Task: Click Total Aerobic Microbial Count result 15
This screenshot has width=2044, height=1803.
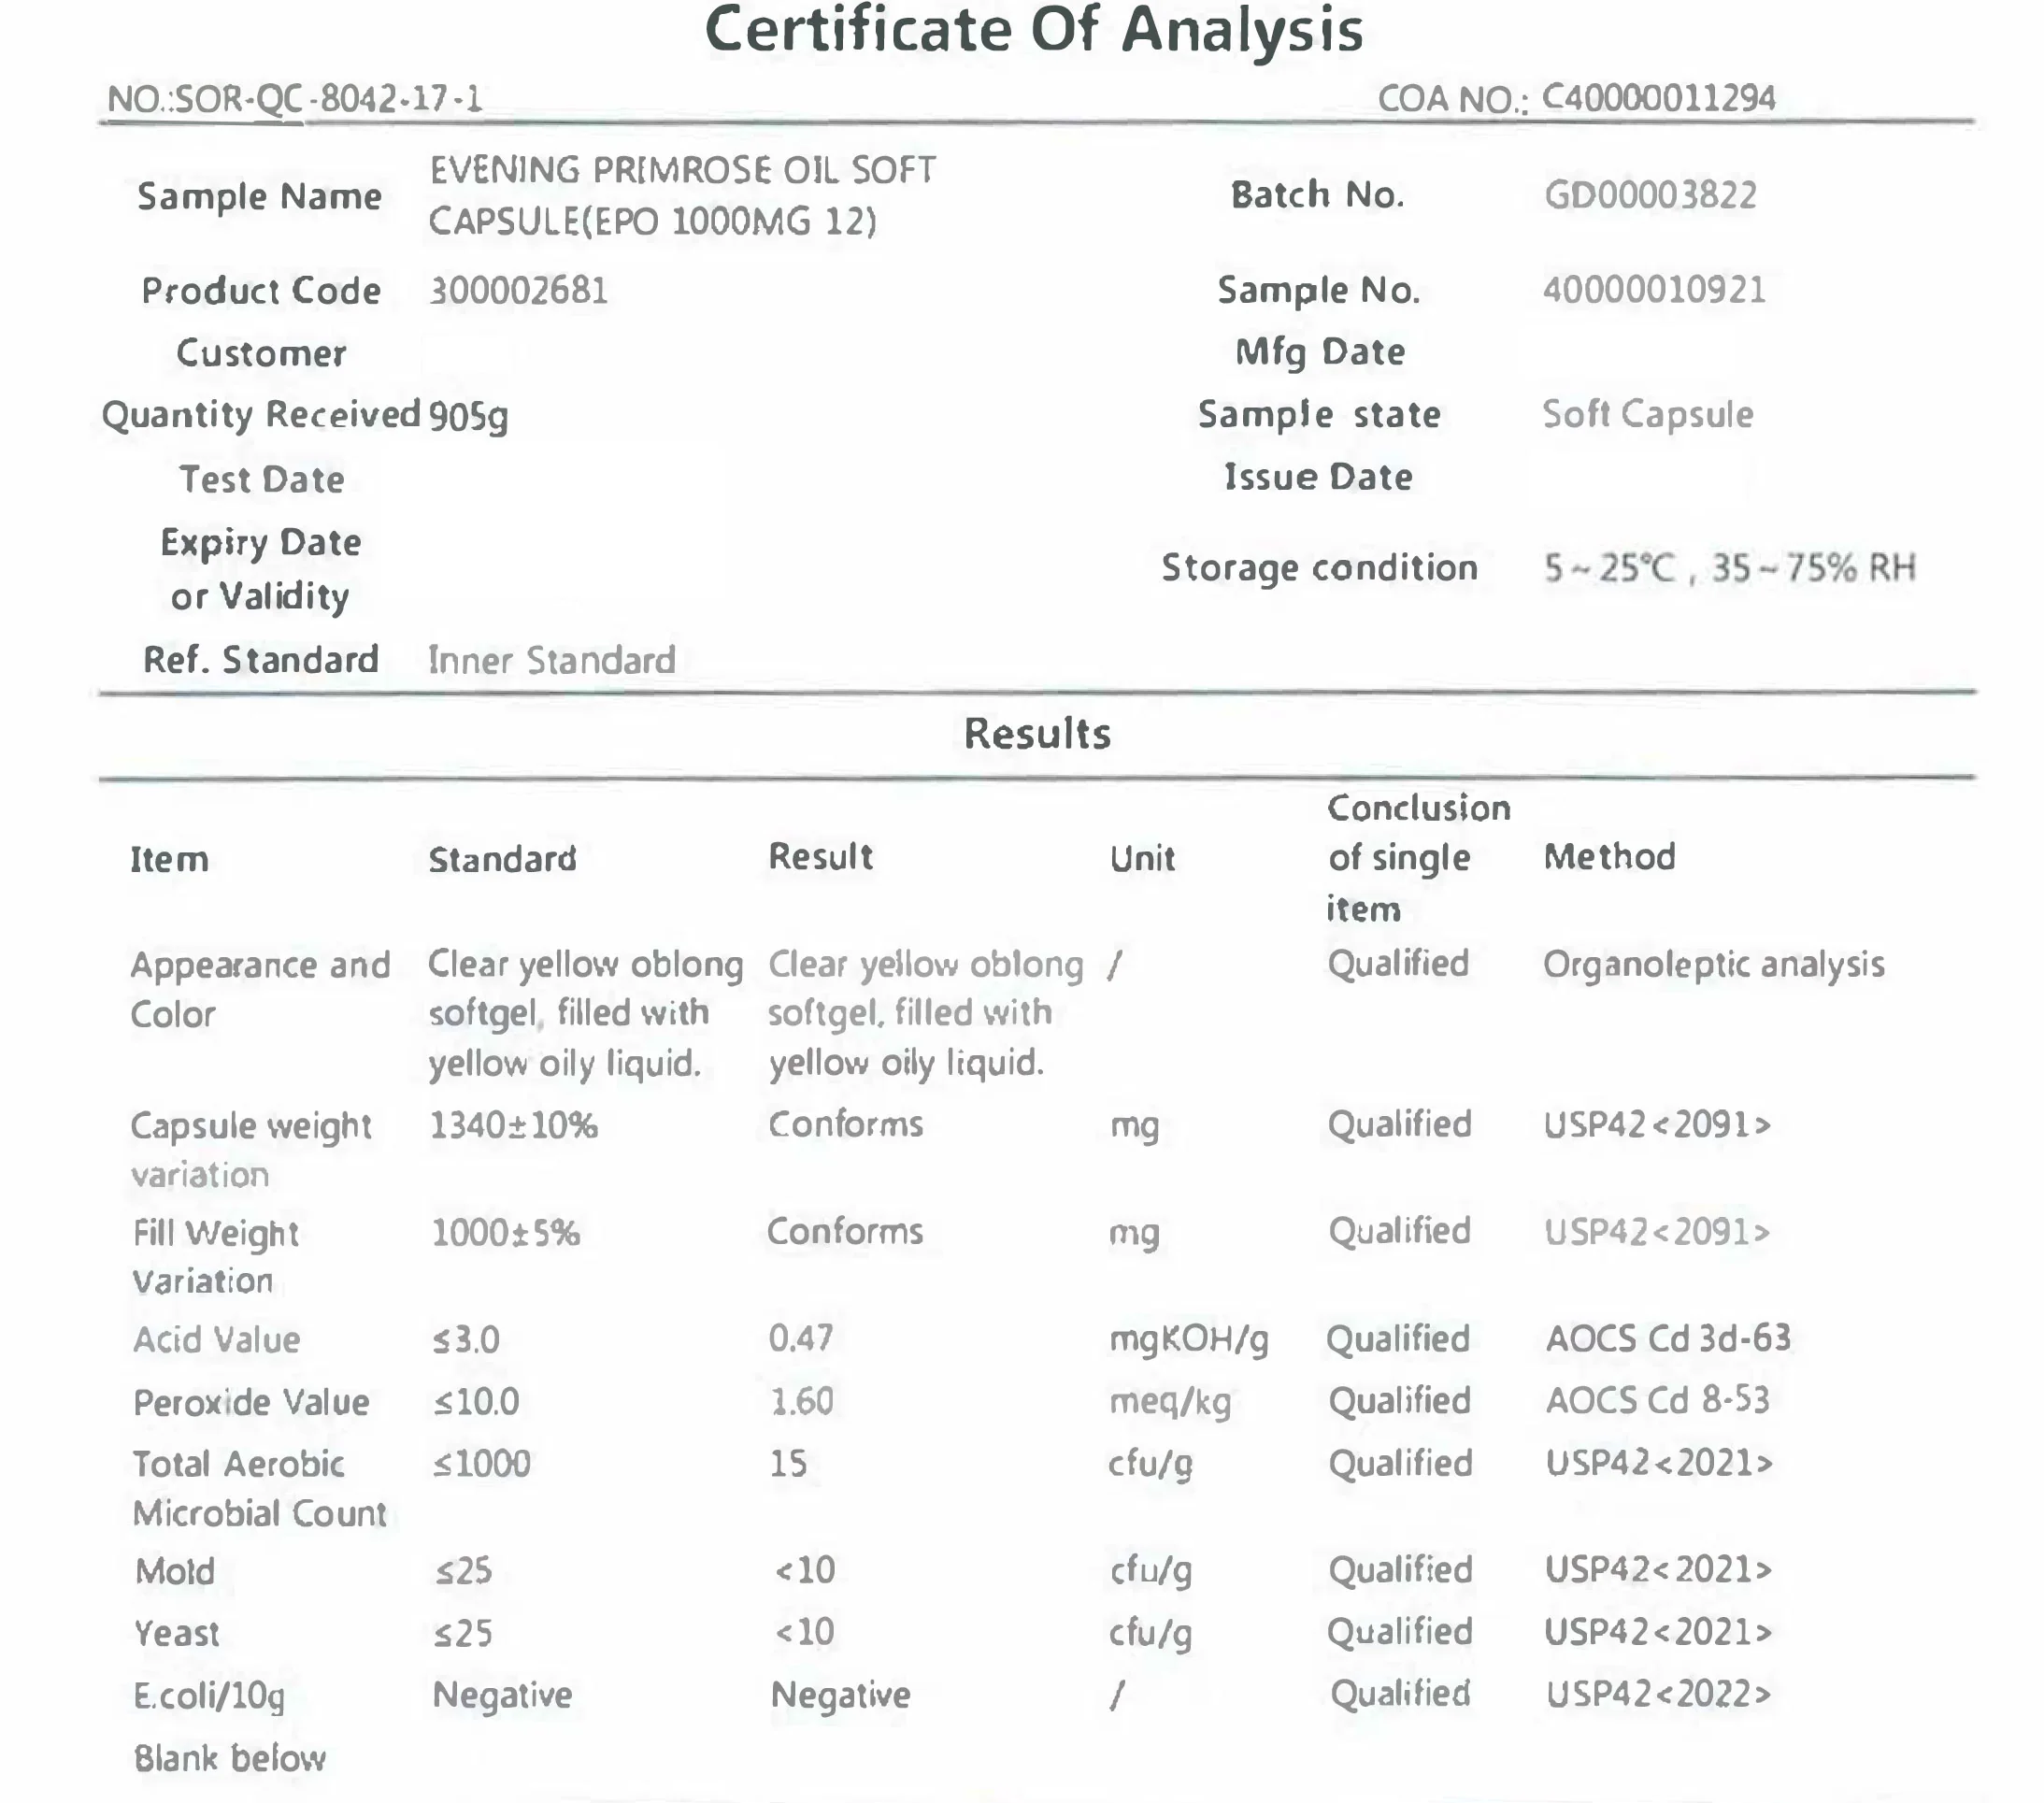Action: [787, 1464]
